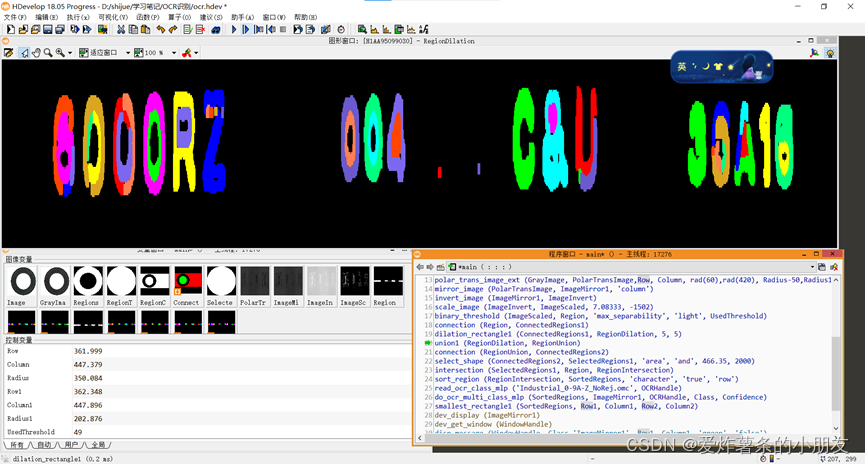This screenshot has height=464, width=865.
Task: Click the activate lines green check icon
Action: (188, 29)
